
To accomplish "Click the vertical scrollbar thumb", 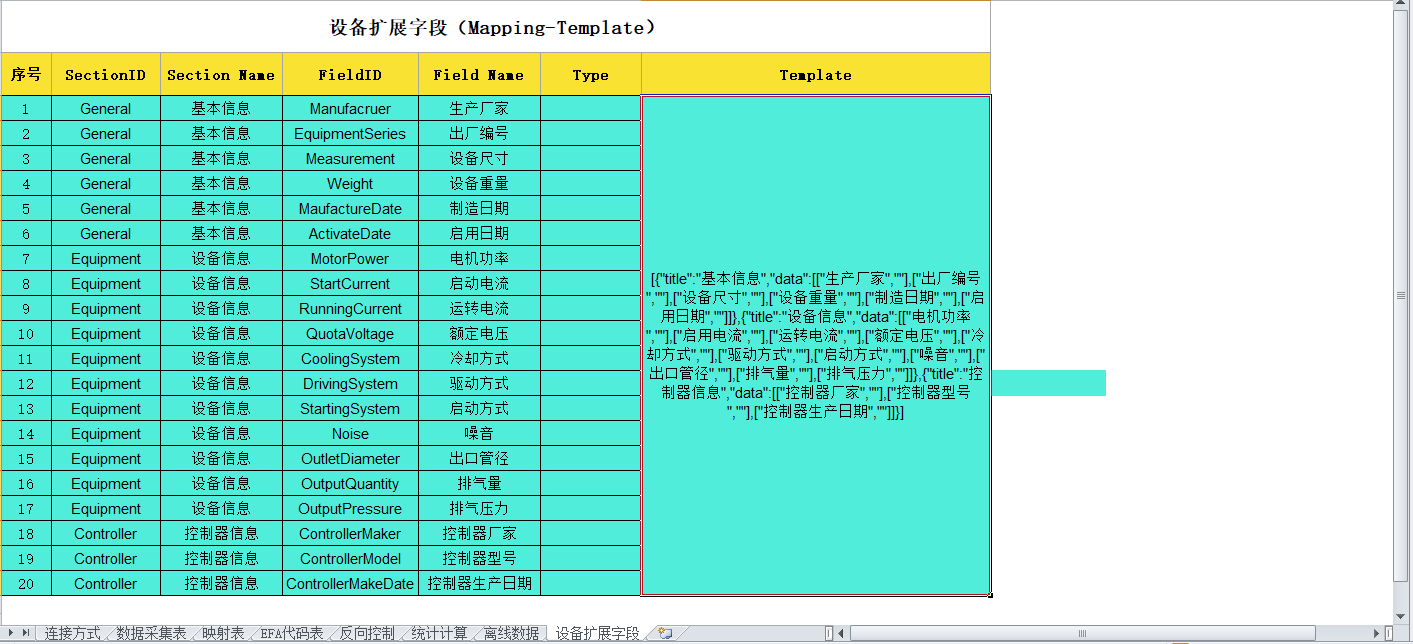I will coord(1402,295).
